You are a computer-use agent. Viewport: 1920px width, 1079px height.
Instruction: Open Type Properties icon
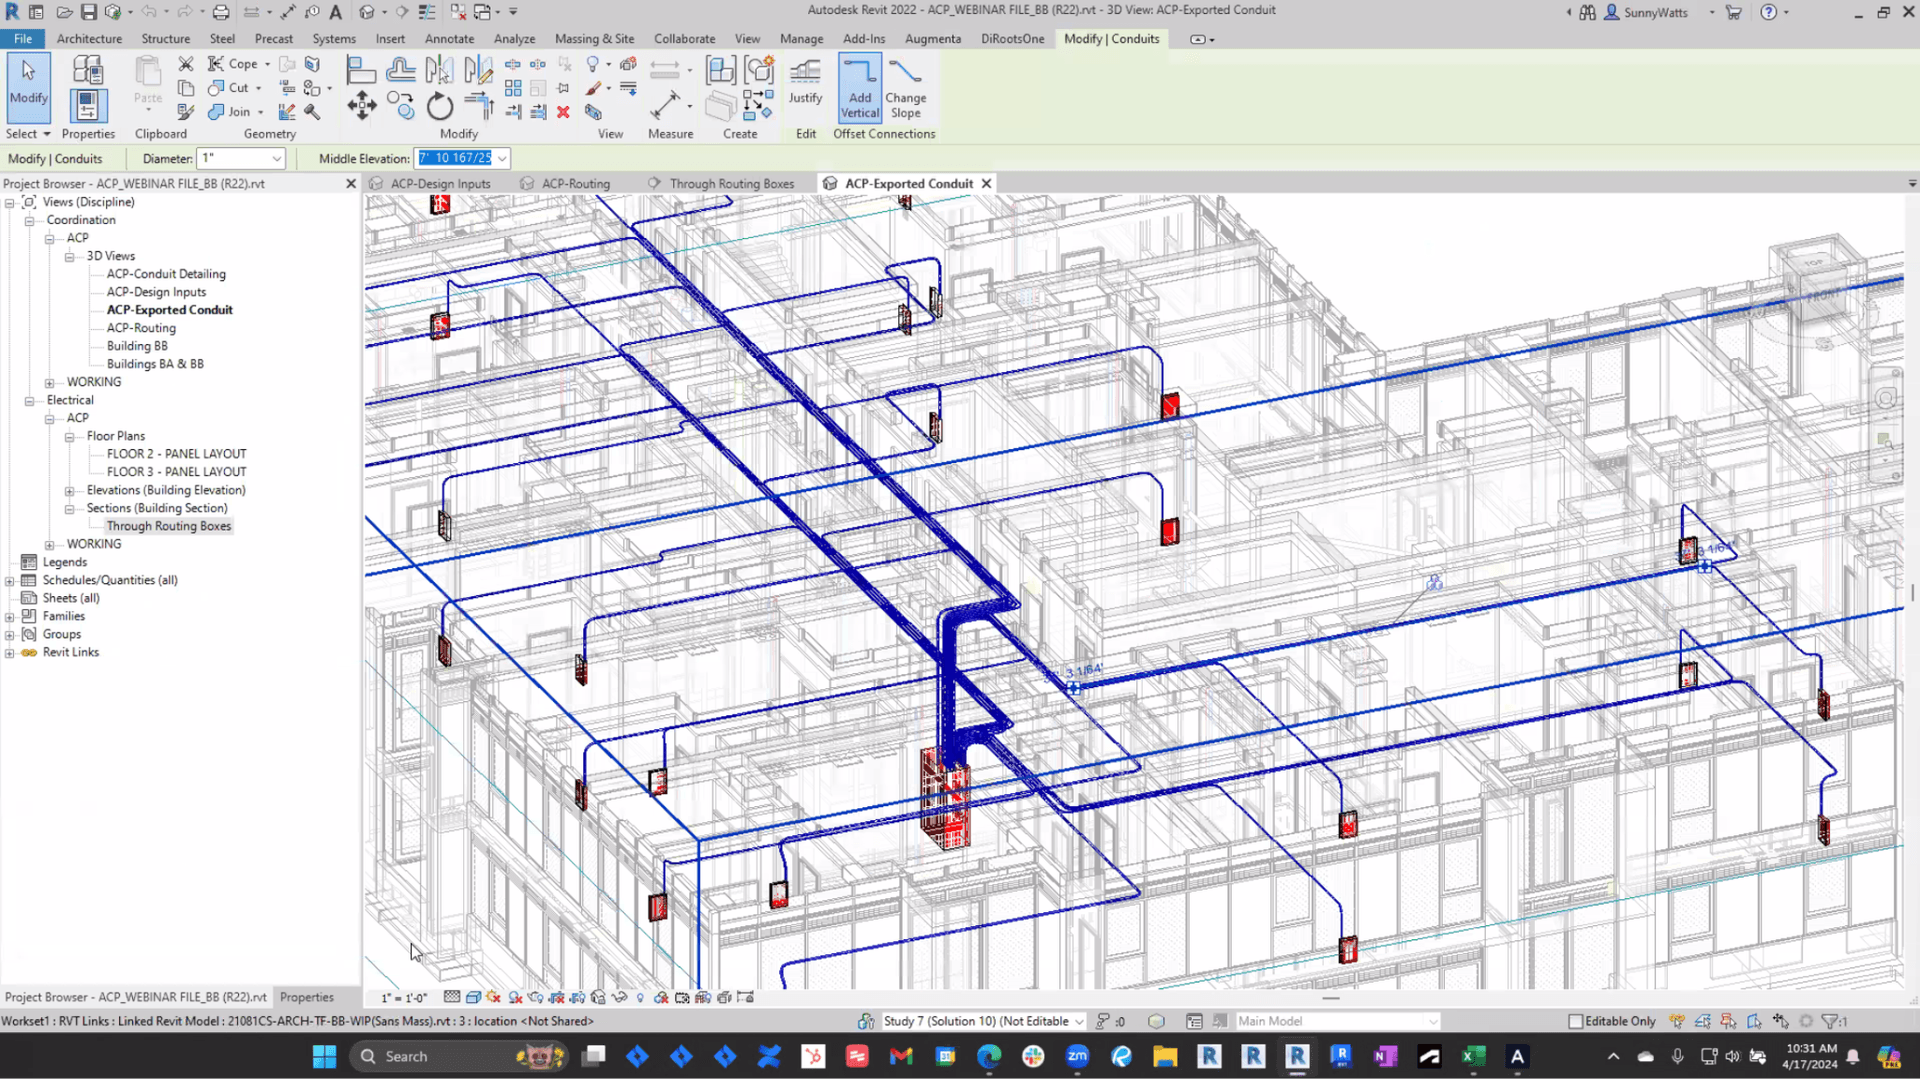pyautogui.click(x=87, y=69)
